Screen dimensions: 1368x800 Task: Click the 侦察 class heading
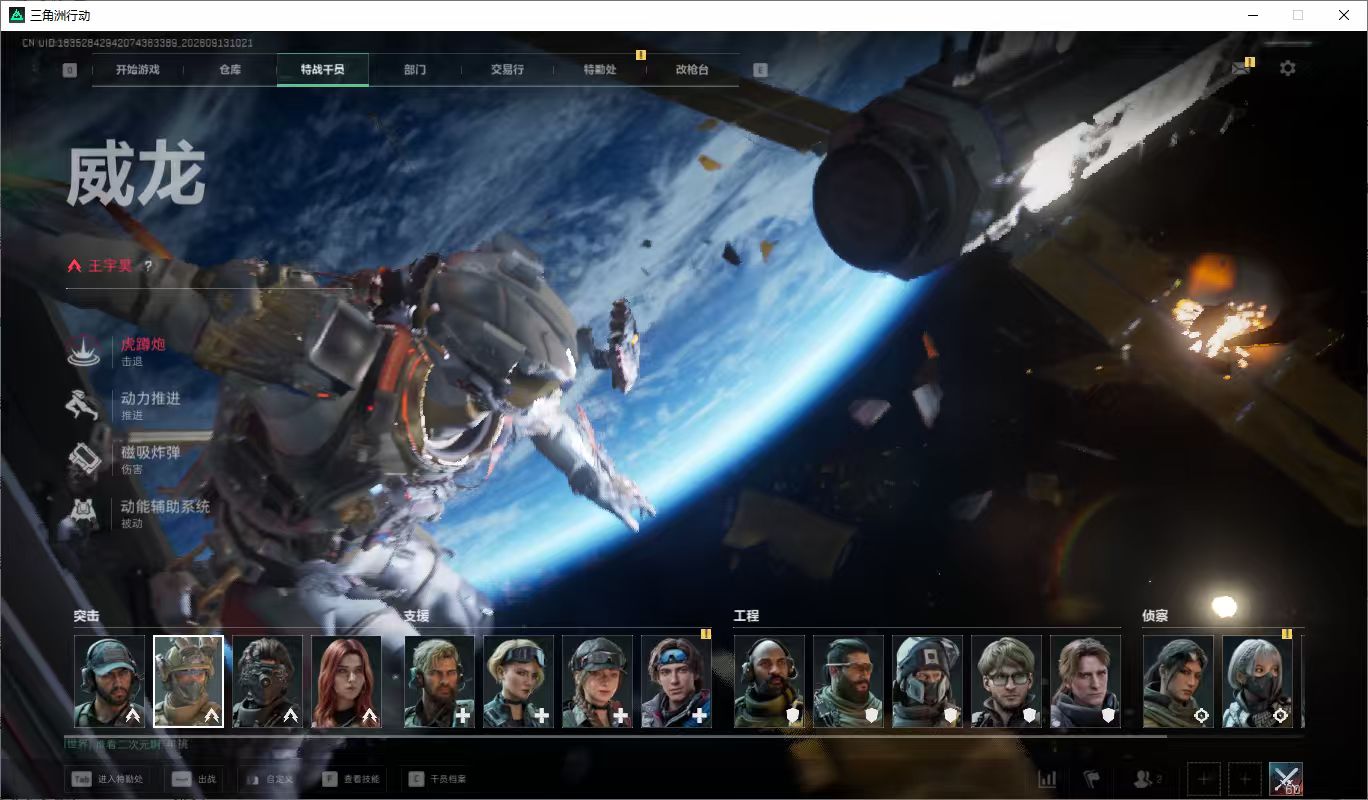[x=1155, y=616]
